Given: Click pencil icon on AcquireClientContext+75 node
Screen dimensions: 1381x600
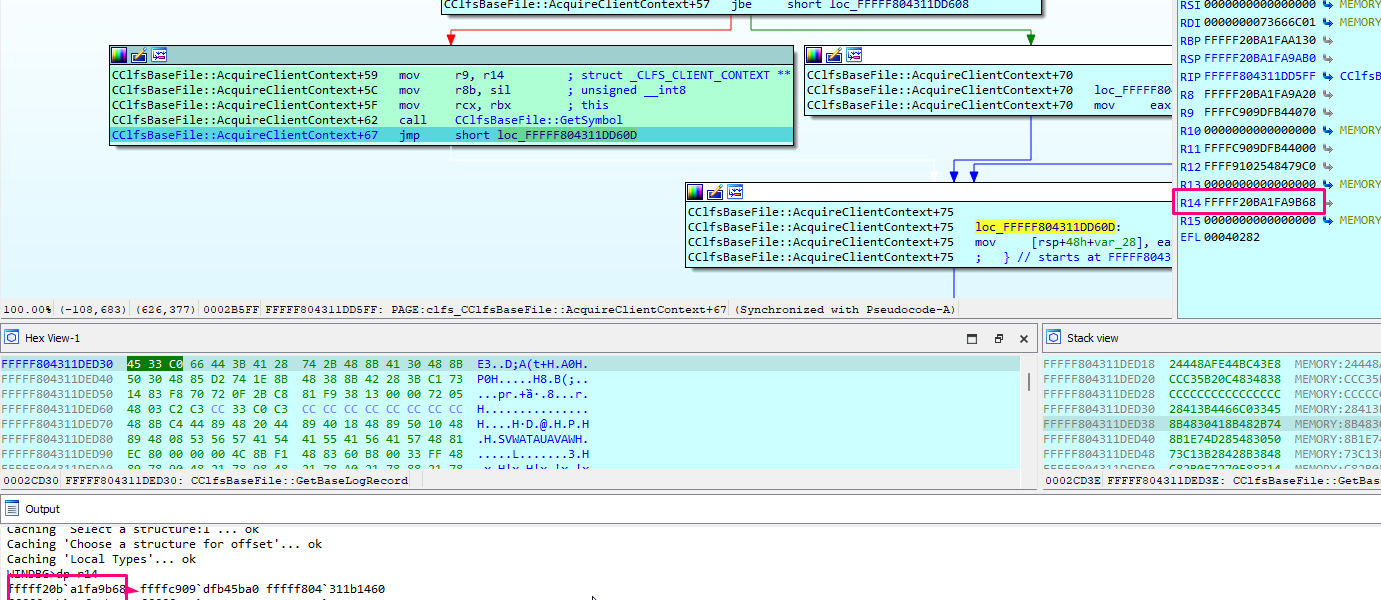Looking at the screenshot, I should click(715, 192).
